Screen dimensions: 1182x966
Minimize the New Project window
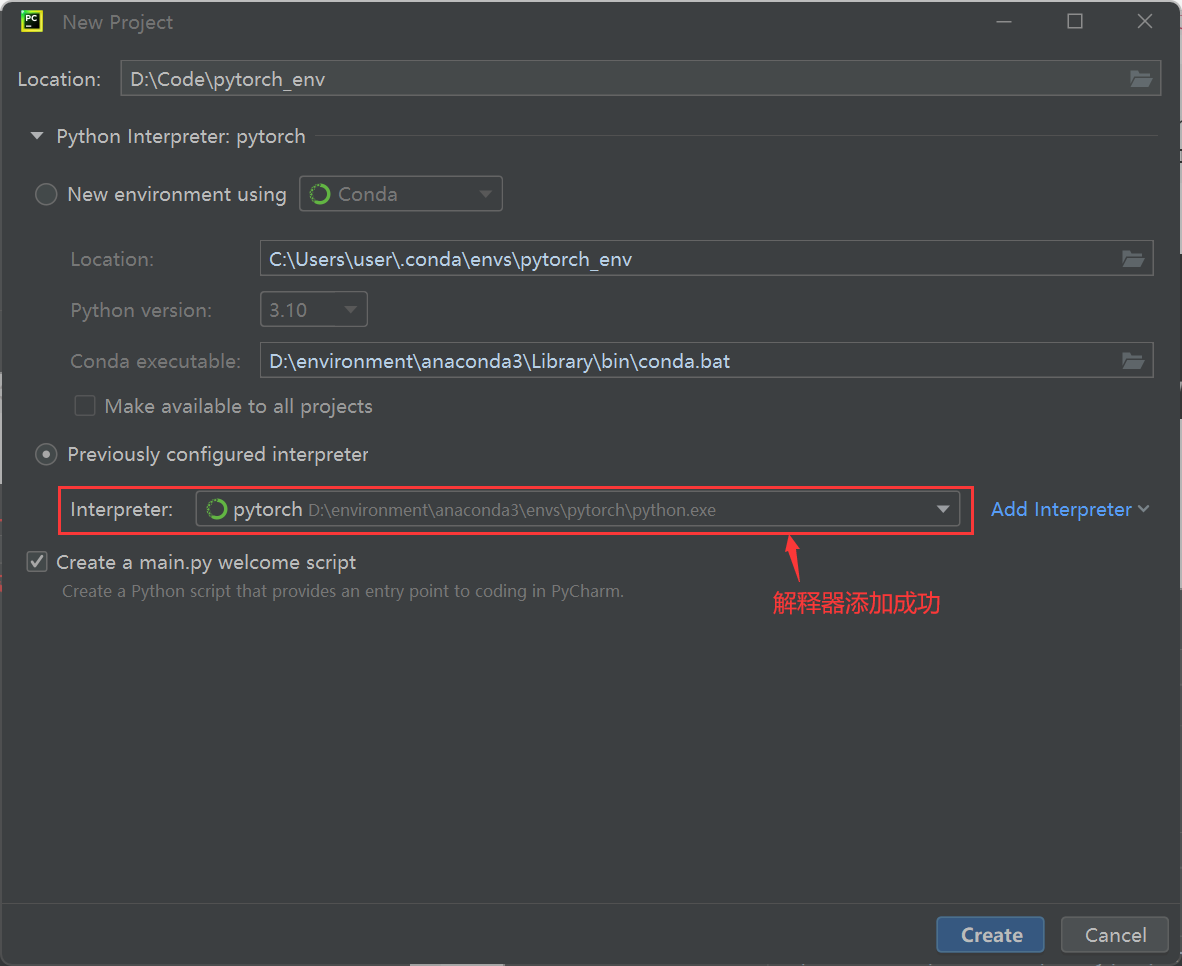(1004, 22)
